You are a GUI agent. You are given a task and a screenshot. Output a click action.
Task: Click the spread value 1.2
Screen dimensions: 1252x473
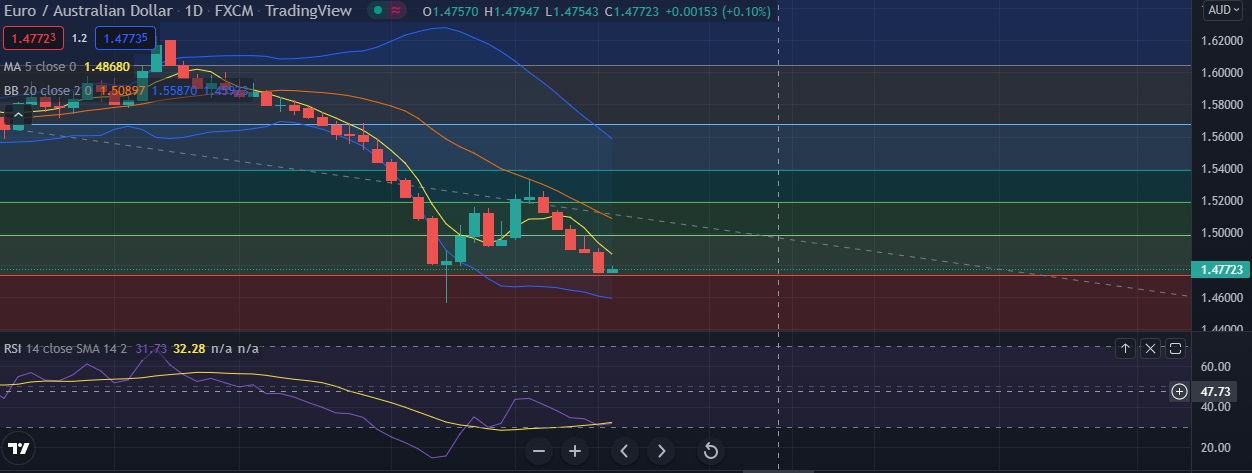point(80,39)
